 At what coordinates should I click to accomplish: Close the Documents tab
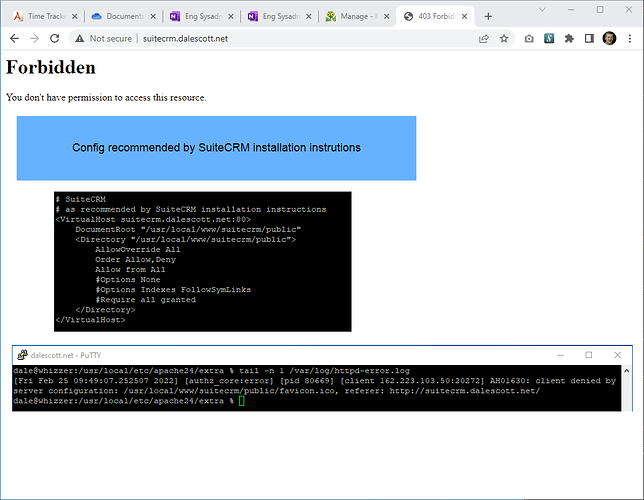153,16
